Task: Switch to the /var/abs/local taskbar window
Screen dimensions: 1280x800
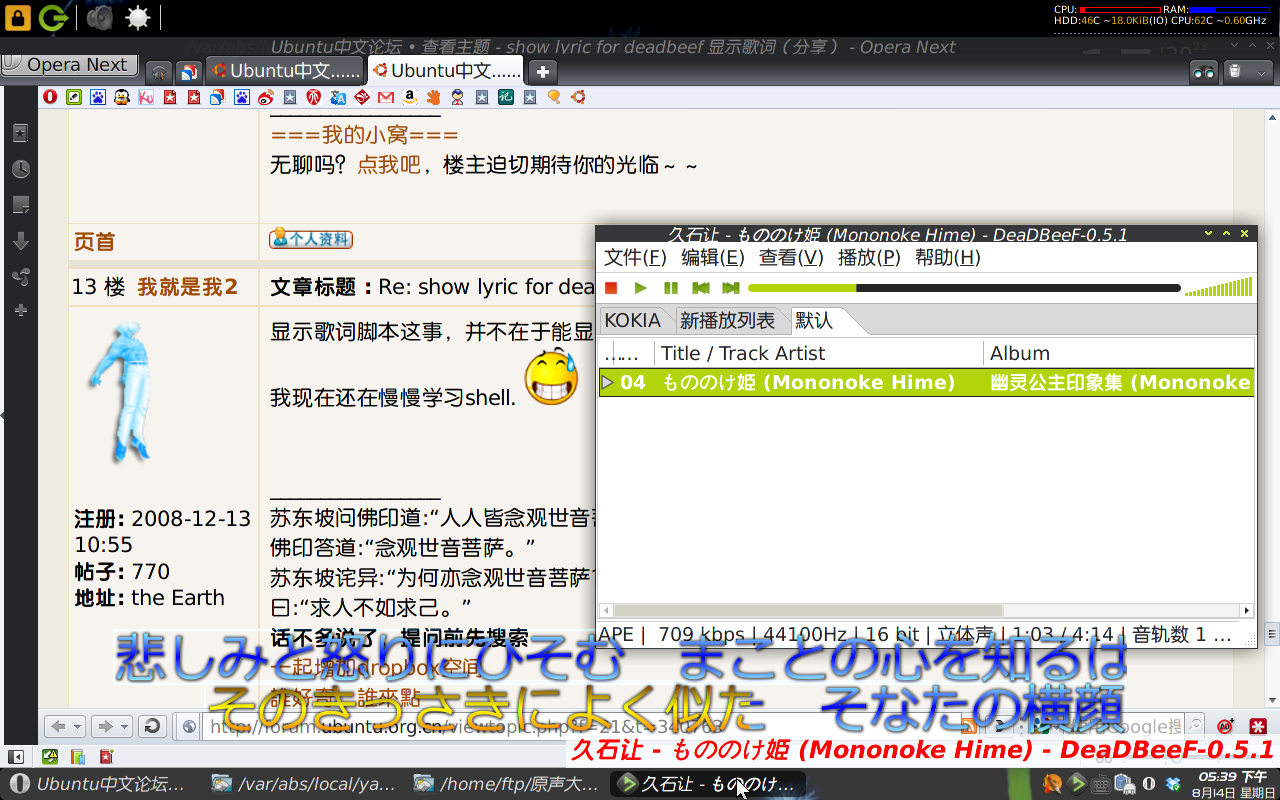Action: click(303, 784)
